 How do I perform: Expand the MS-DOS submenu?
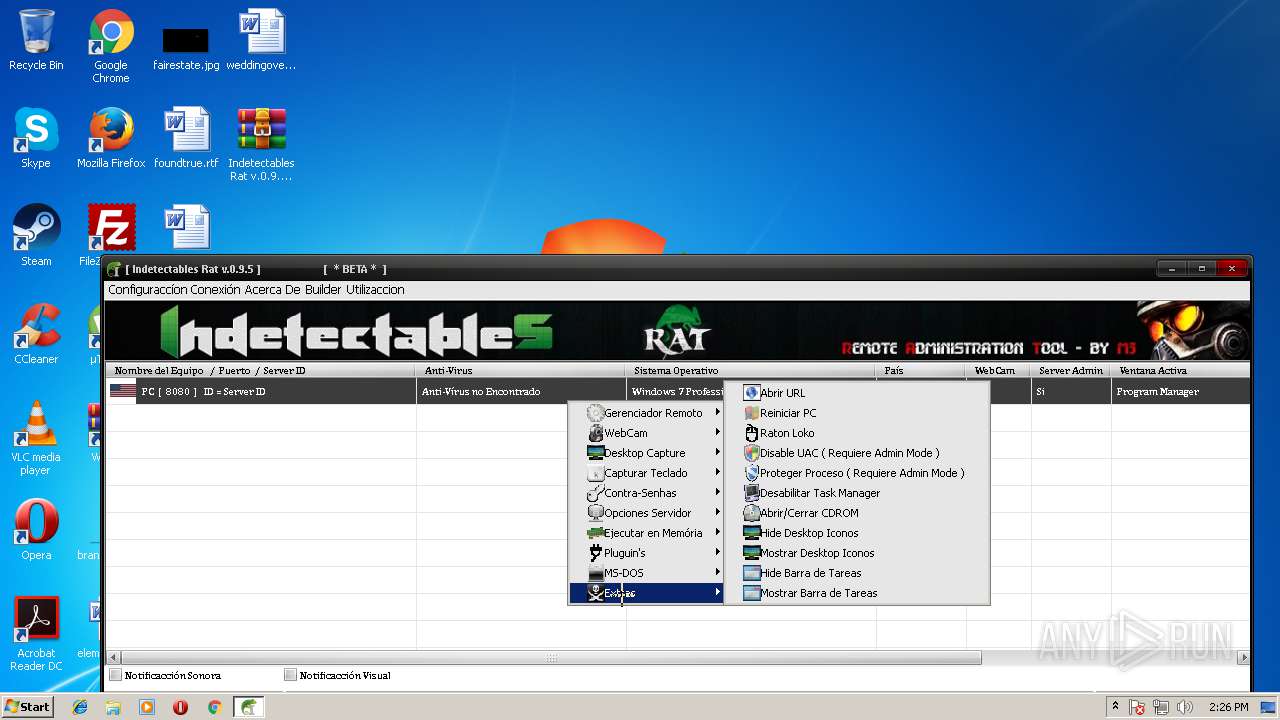pos(646,573)
